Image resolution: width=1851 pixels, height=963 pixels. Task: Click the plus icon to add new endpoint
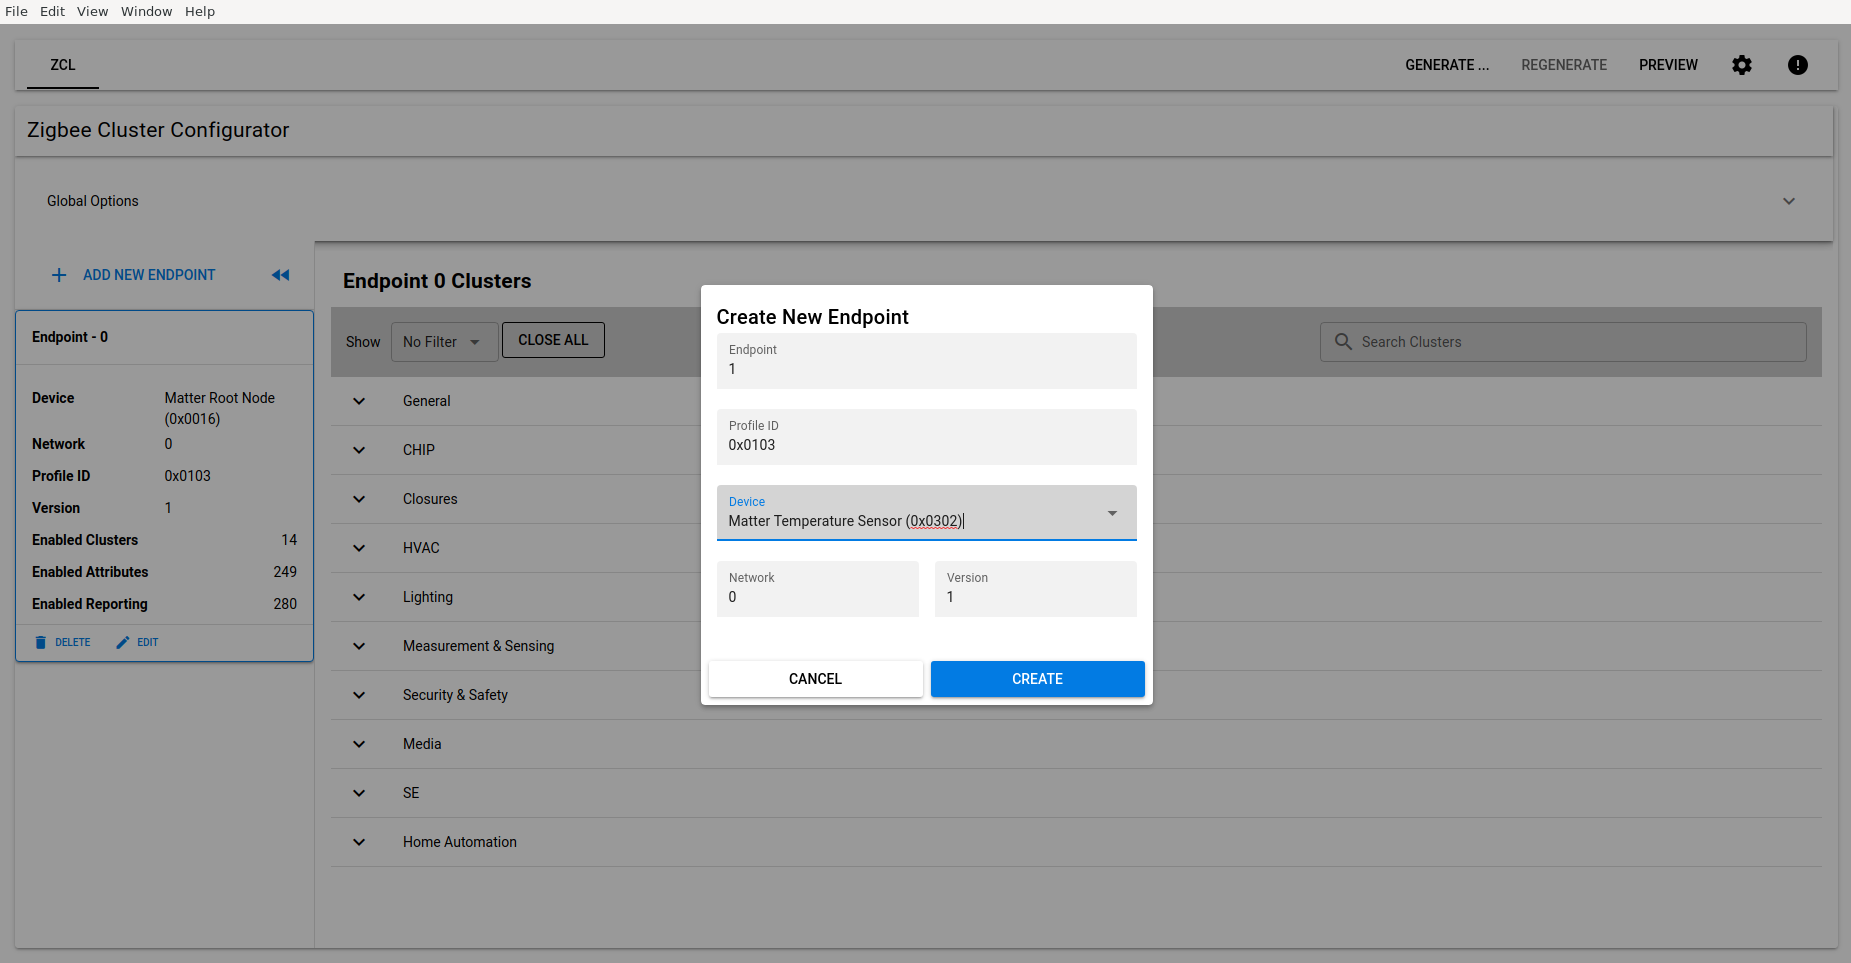59,275
